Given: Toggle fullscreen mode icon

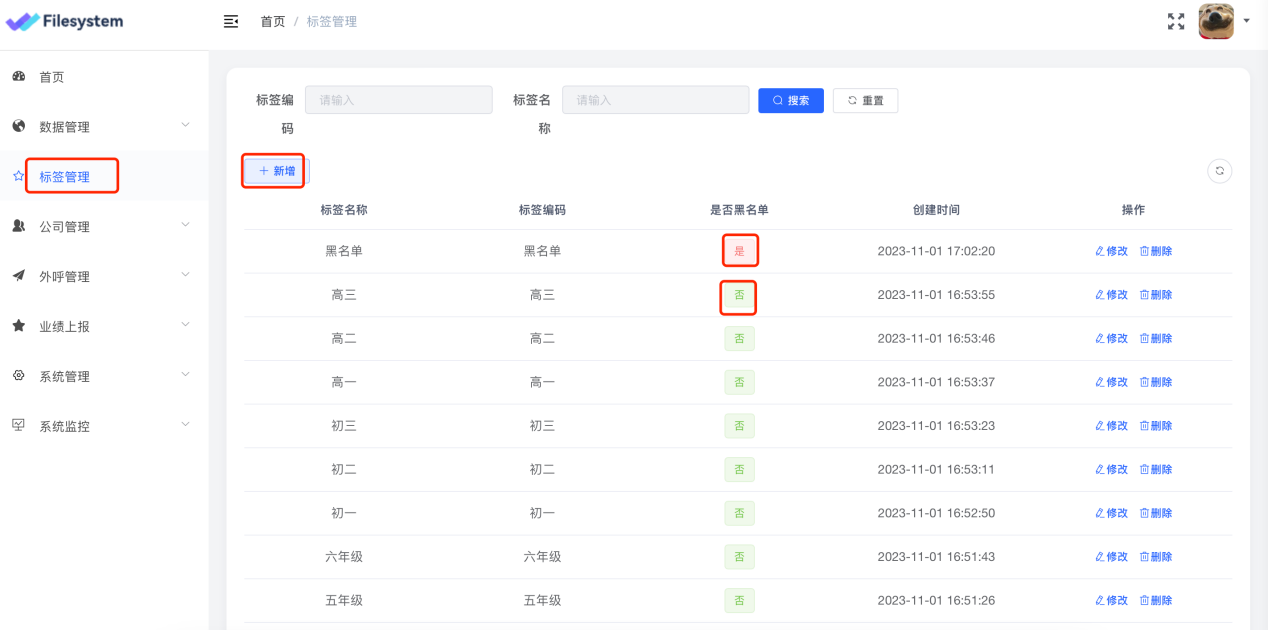Looking at the screenshot, I should click(1176, 21).
